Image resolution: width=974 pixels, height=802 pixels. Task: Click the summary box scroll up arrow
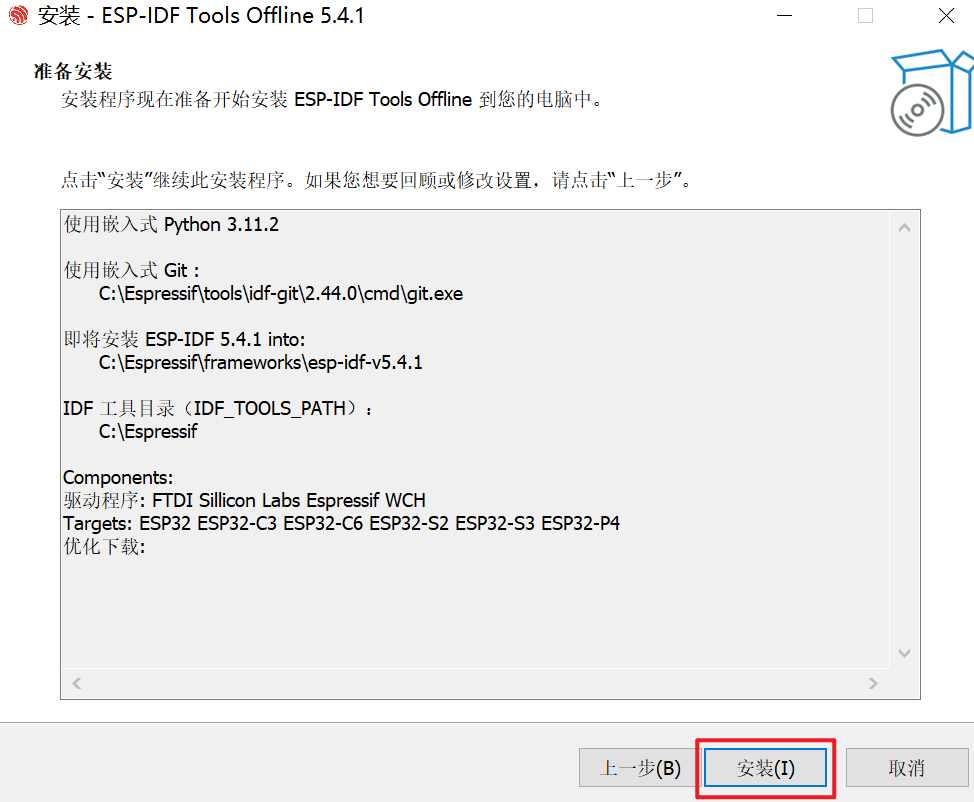click(x=904, y=228)
